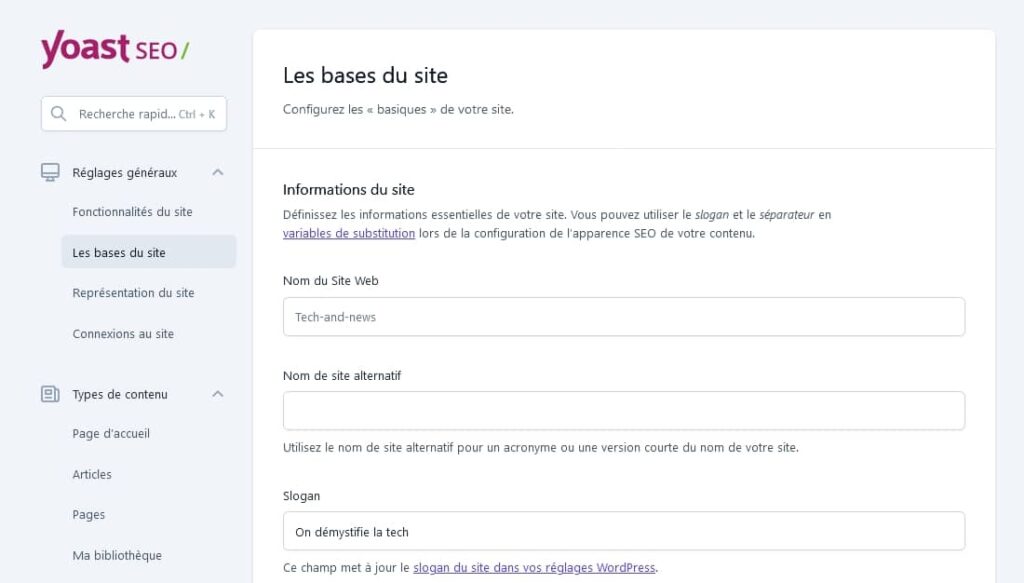Viewport: 1024px width, 583px height.
Task: Click the document icon beside Types de contenu
Action: [50, 394]
